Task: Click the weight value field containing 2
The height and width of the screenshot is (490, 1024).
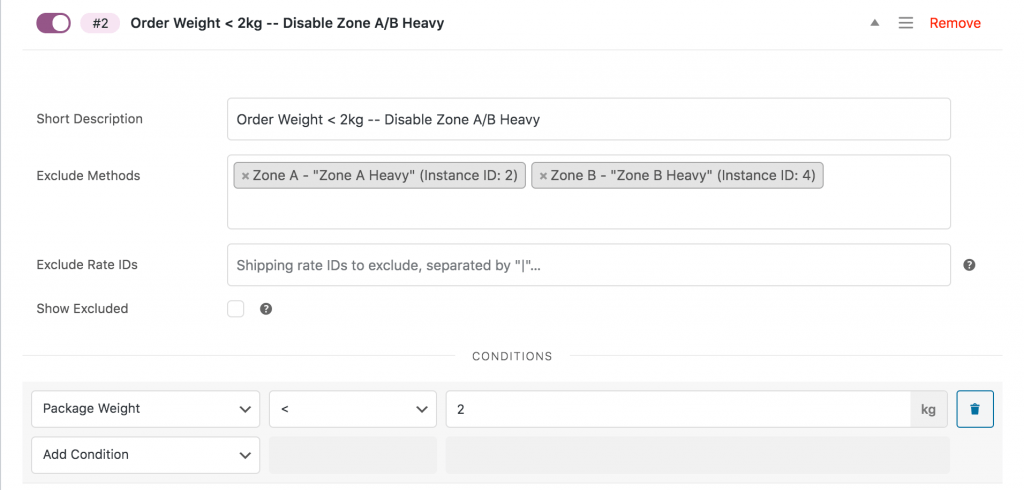Action: point(678,409)
